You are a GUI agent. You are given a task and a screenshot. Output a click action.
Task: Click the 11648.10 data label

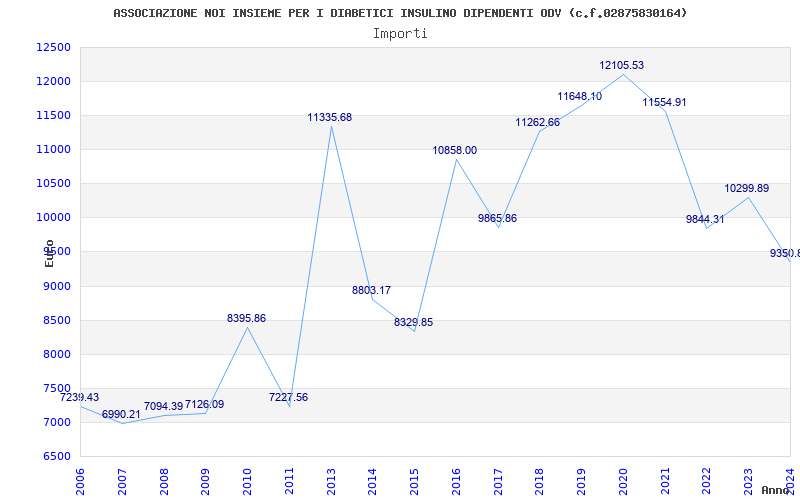(x=580, y=96)
